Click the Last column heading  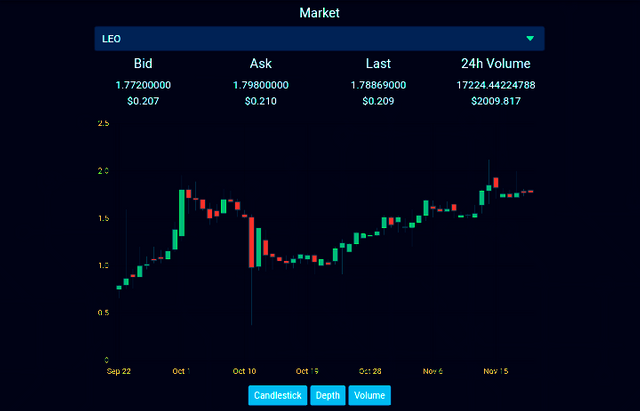pos(378,63)
